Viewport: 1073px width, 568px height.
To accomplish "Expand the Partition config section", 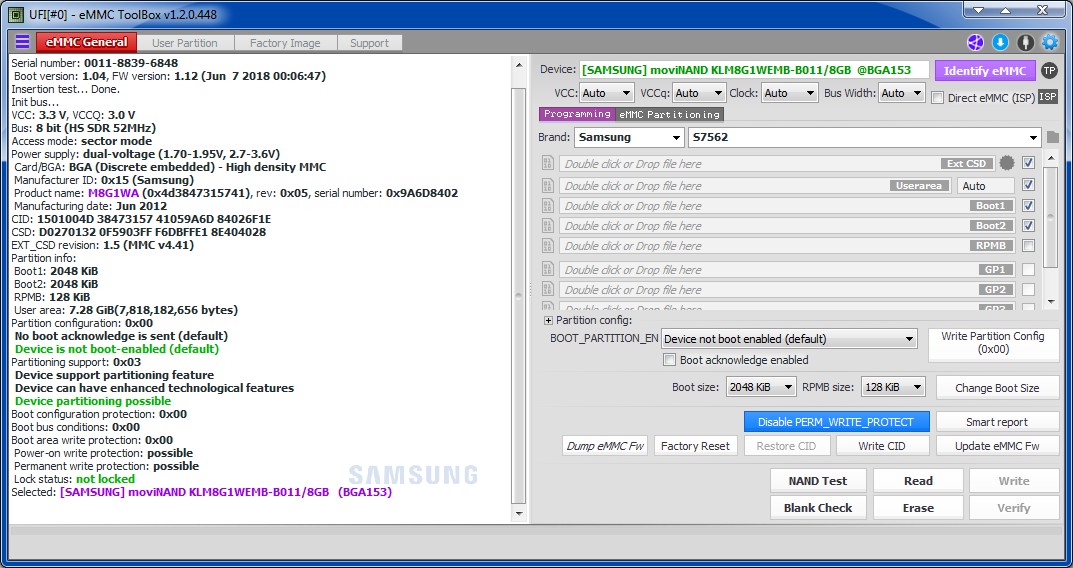I will click(548, 320).
